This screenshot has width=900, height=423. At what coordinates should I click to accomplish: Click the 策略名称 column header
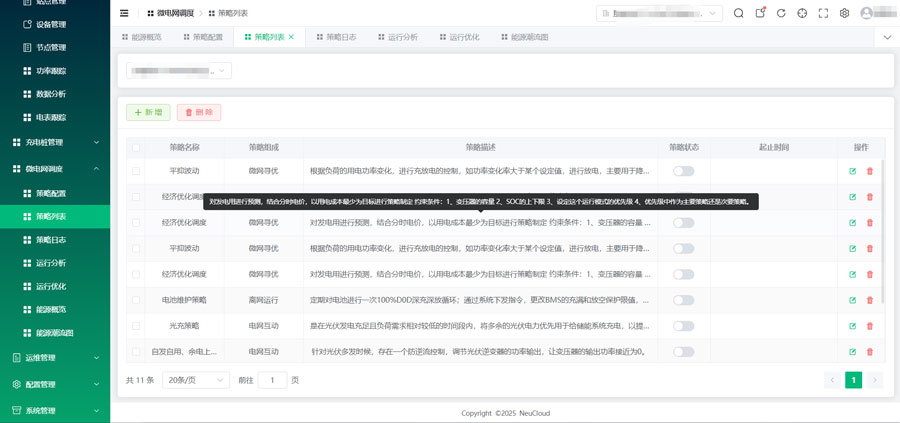pyautogui.click(x=184, y=148)
